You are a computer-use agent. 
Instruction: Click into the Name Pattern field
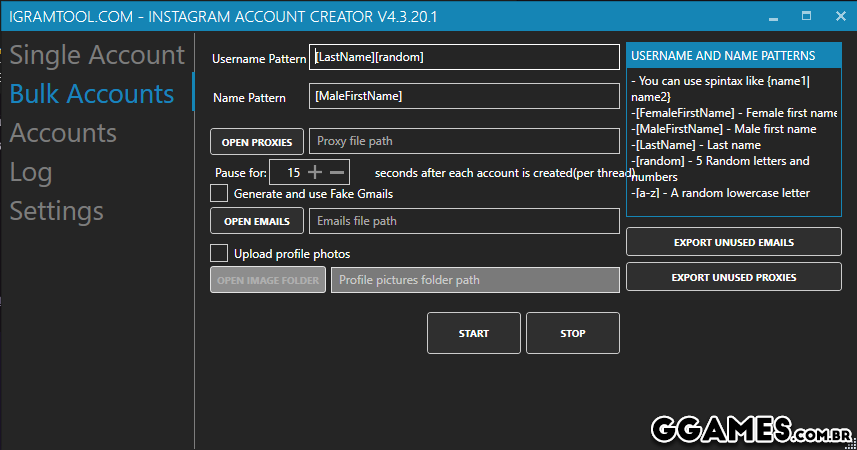pyautogui.click(x=464, y=97)
